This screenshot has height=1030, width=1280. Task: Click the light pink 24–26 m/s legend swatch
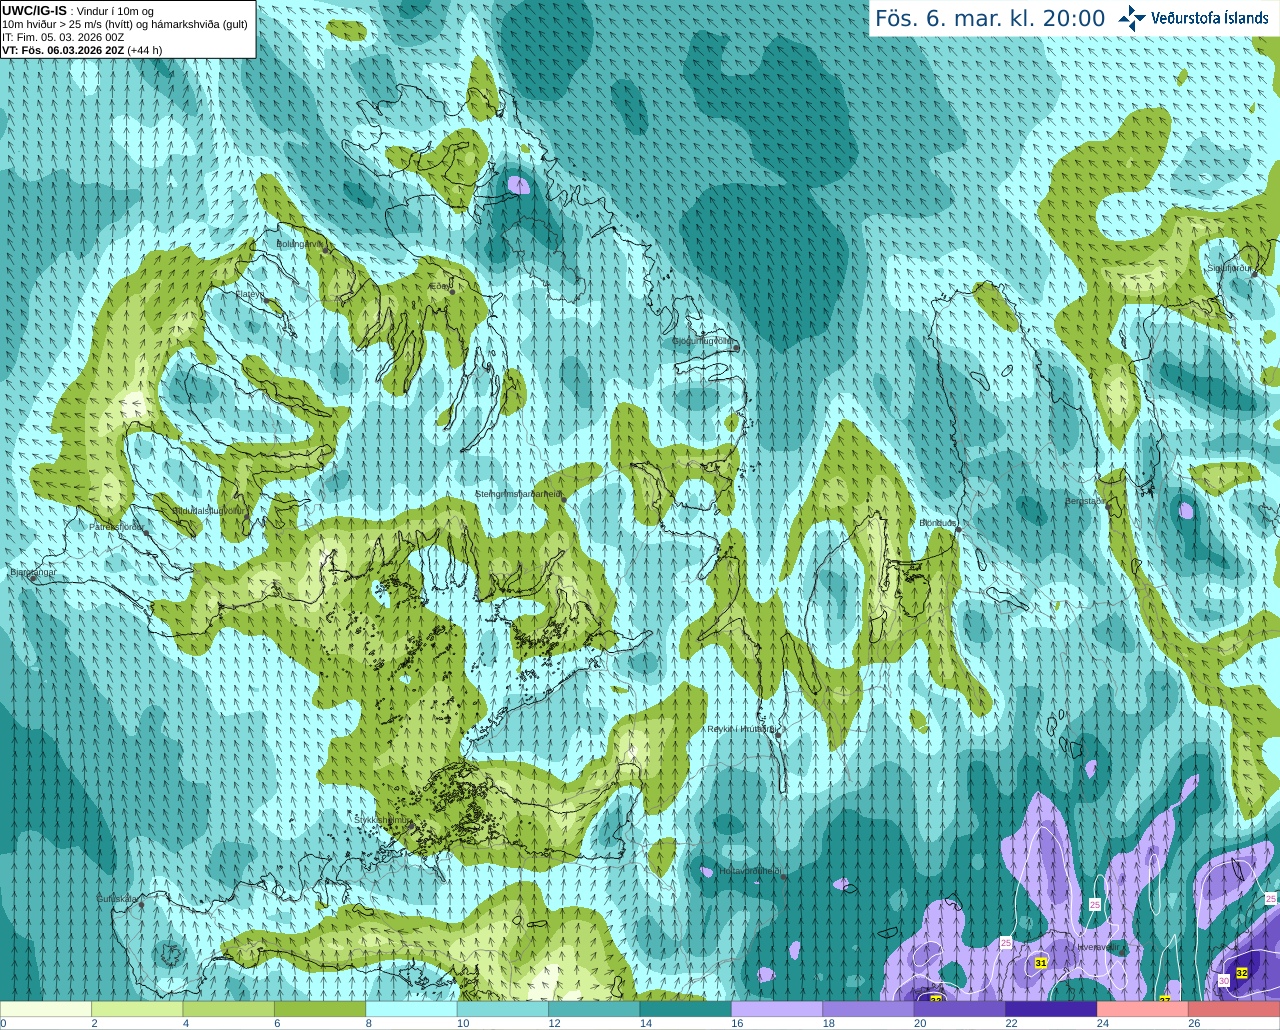point(1143,1009)
